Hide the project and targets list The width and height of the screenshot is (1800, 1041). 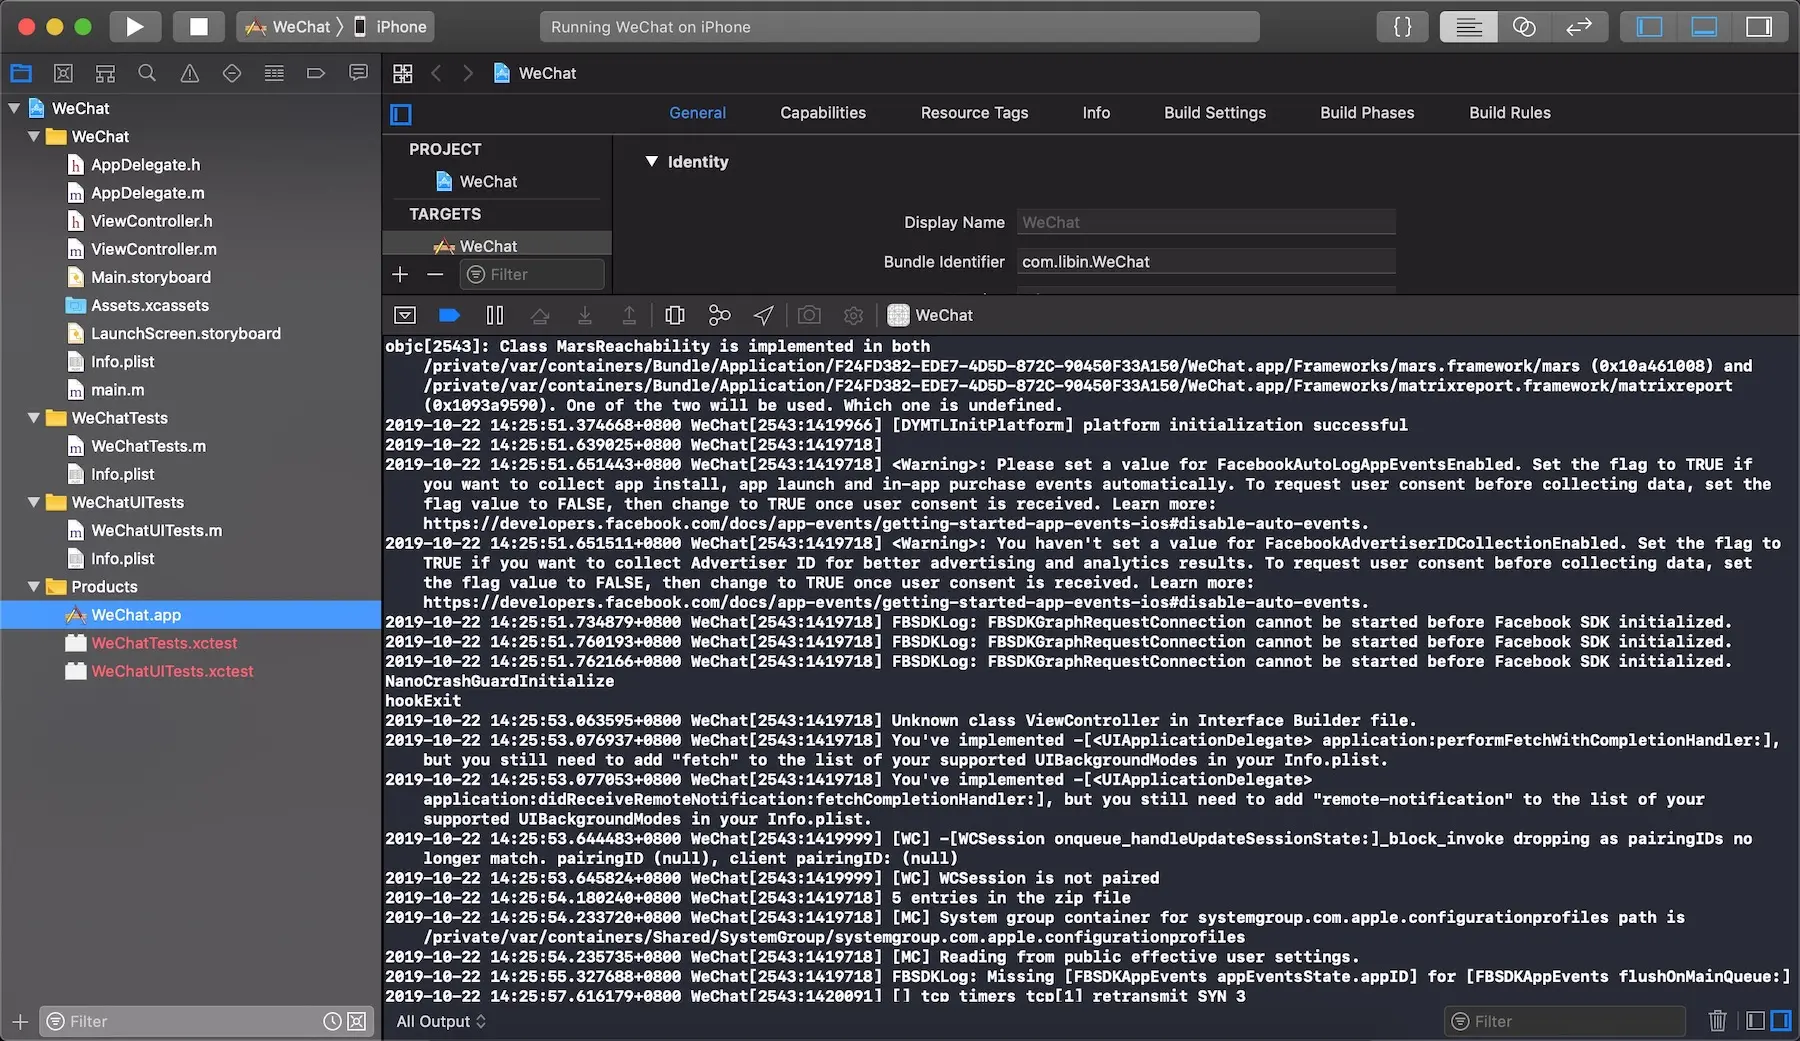401,114
